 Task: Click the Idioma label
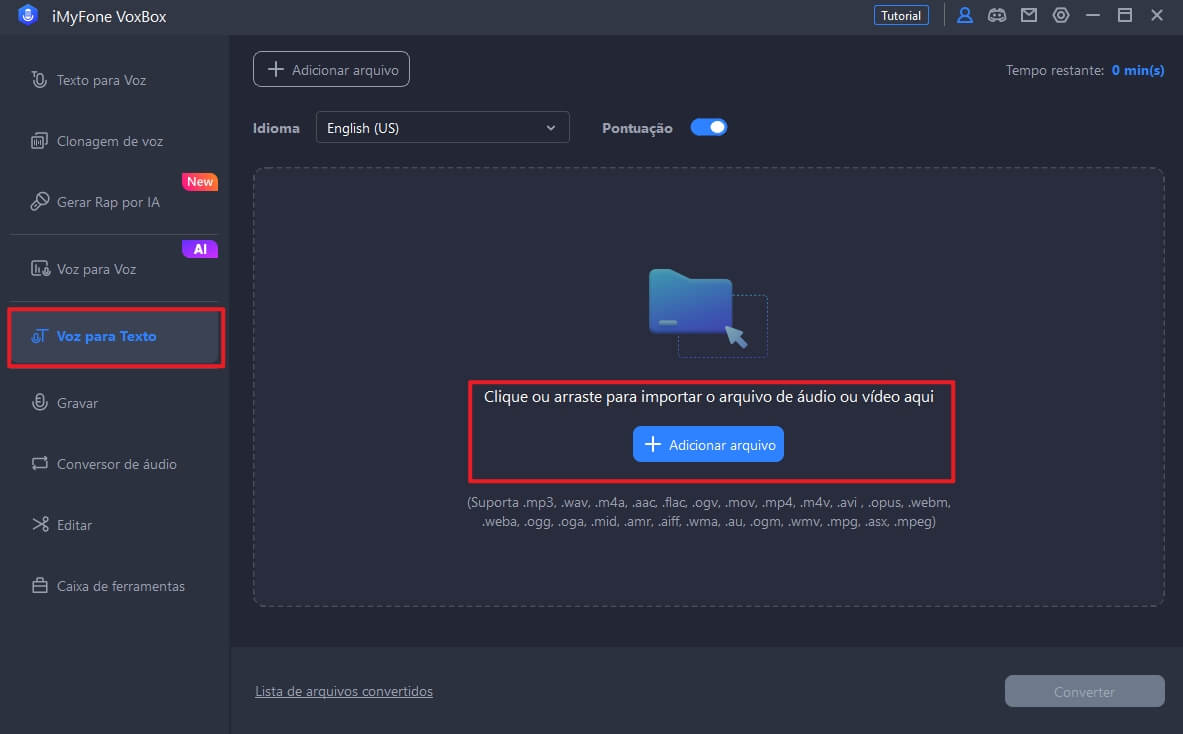[x=276, y=128]
